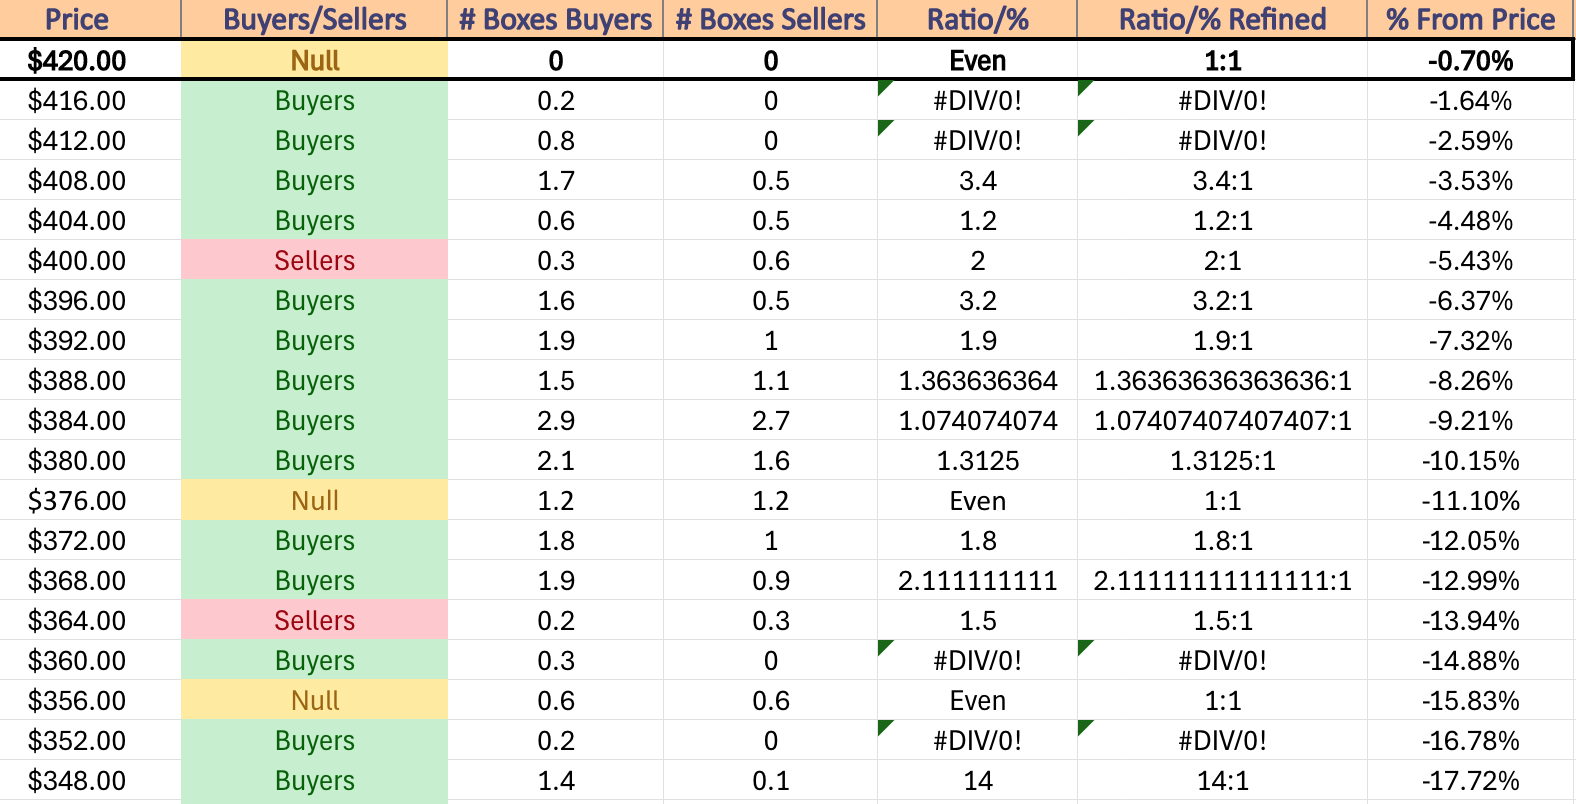Select the 1.8:1 refined ratio cell
The height and width of the screenshot is (804, 1576).
1222,541
